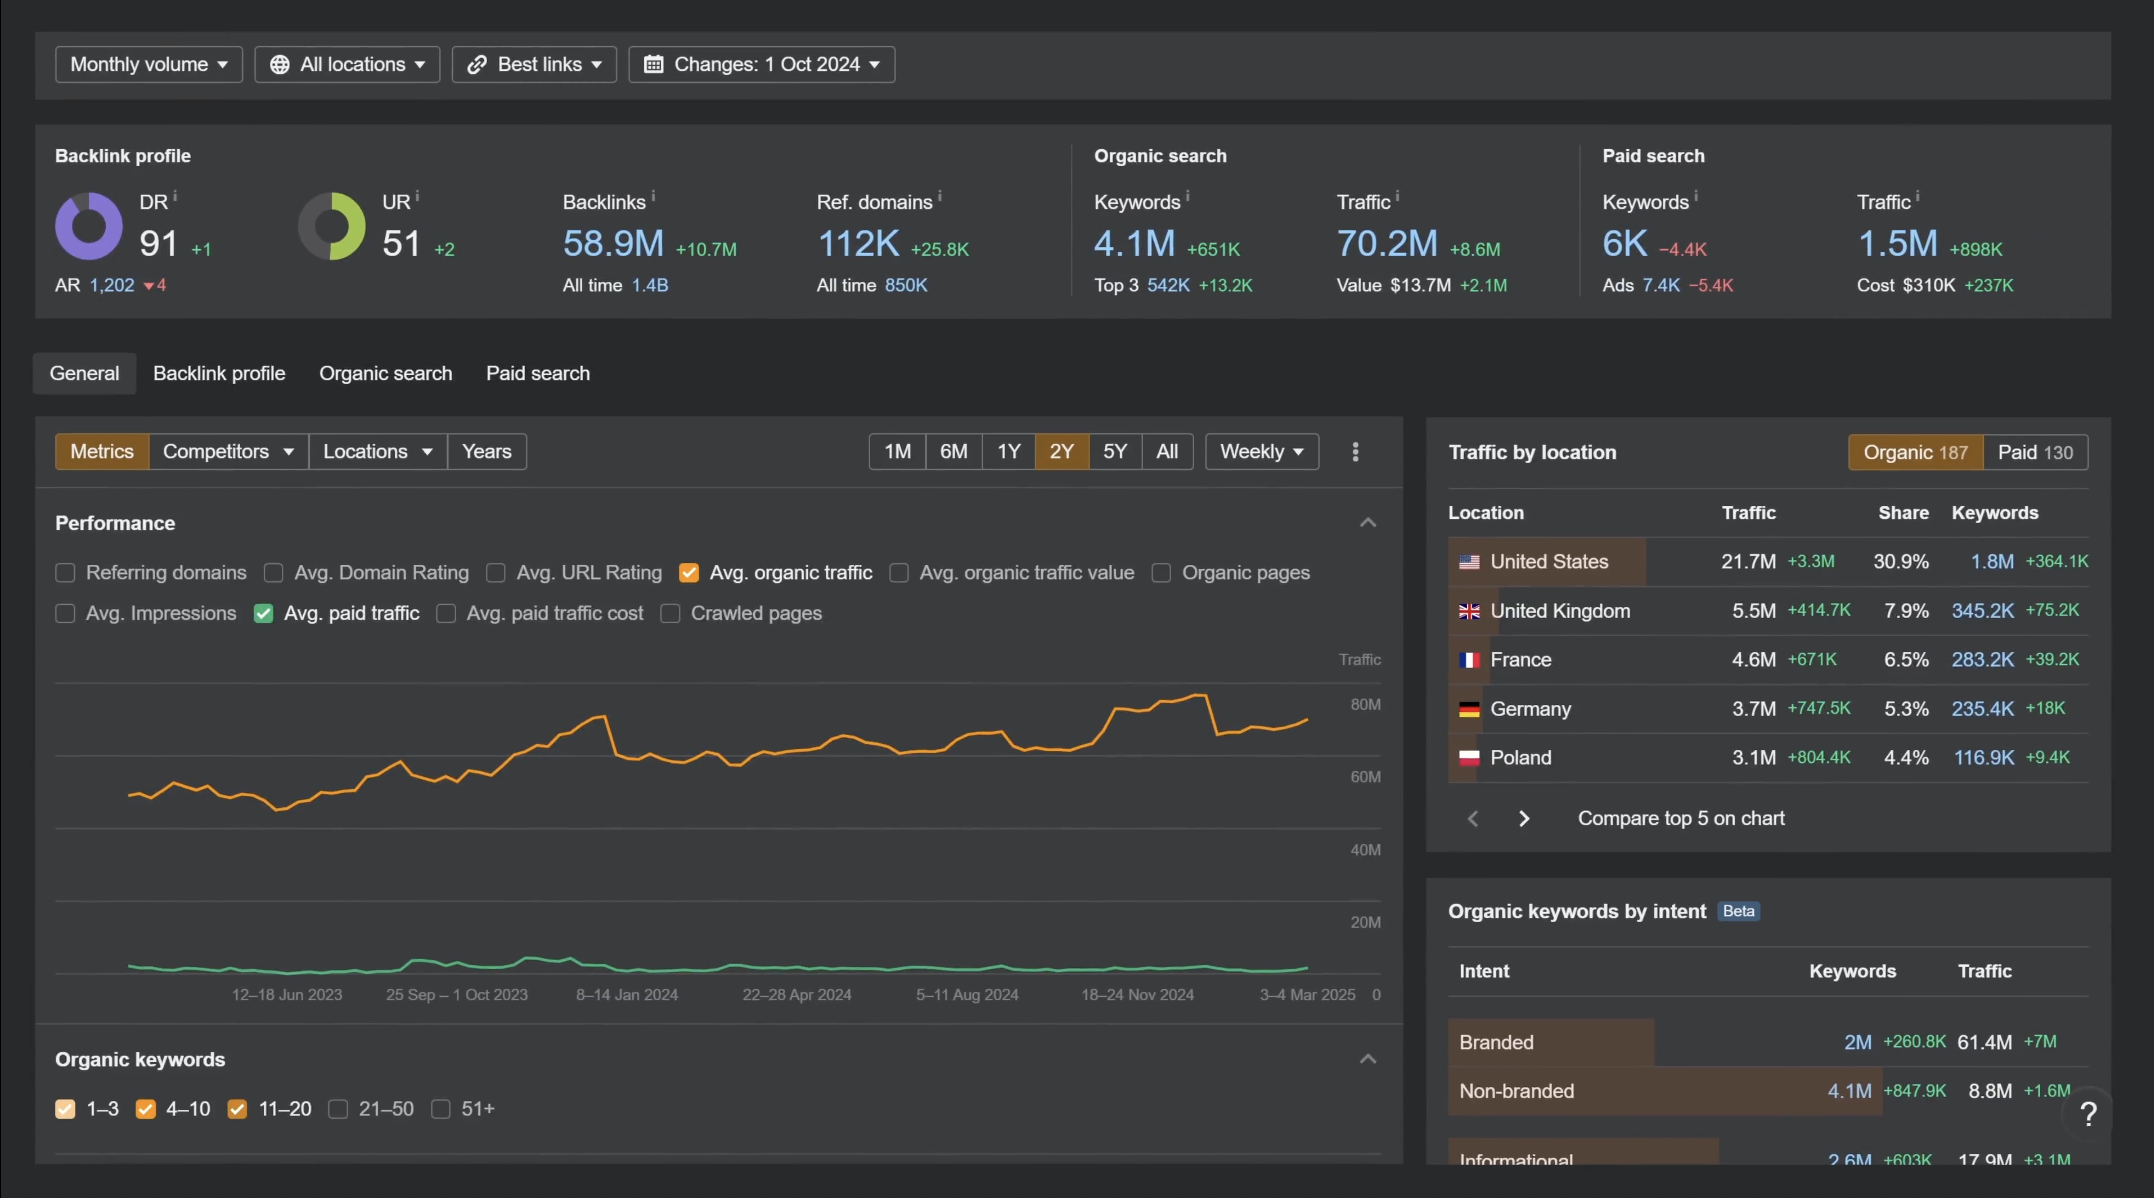The height and width of the screenshot is (1198, 2154).
Task: Check the 21–50 keyword positions checkbox
Action: tap(339, 1109)
